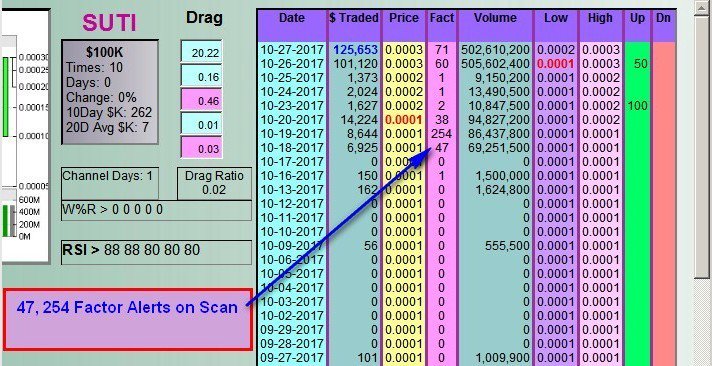Click the Fact column header

click(442, 26)
